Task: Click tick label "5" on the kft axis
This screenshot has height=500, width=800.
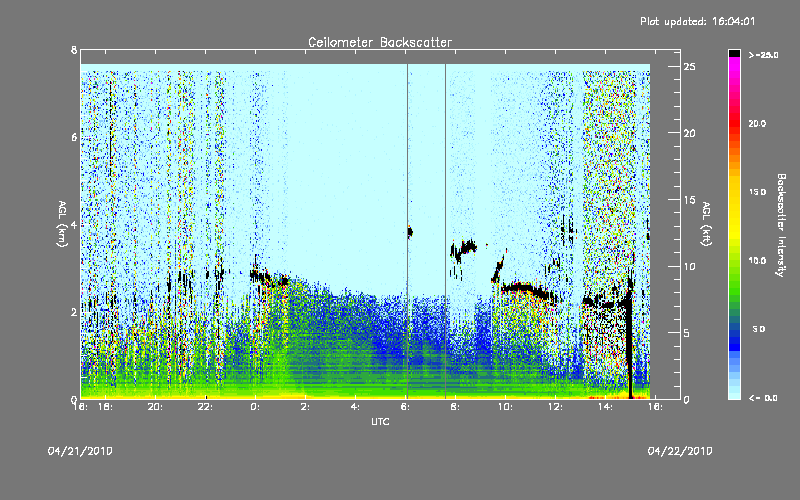Action: [687, 333]
